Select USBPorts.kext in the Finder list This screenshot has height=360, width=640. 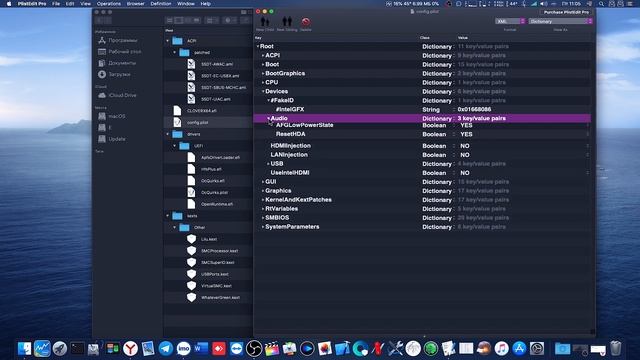[x=215, y=274]
